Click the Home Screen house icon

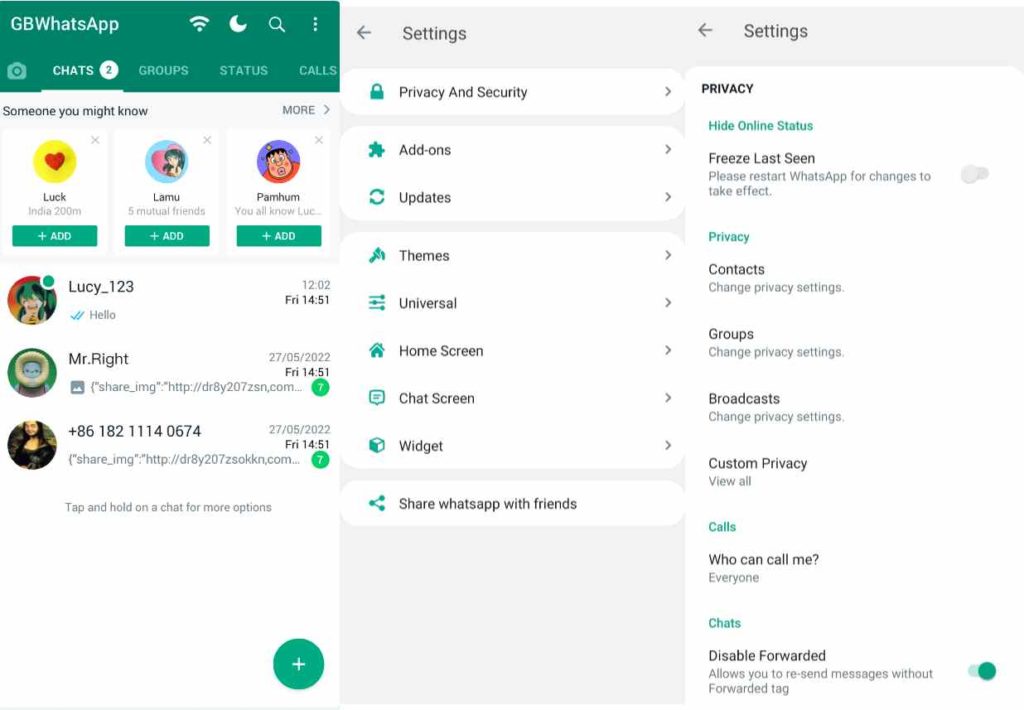(377, 350)
